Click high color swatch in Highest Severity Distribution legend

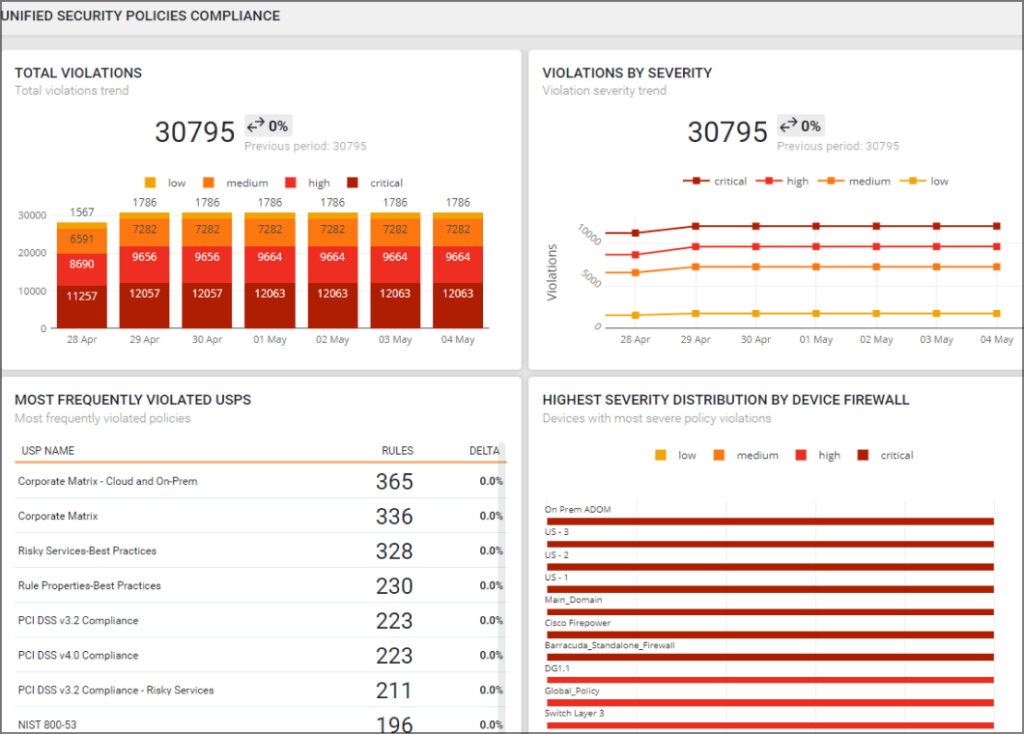coord(801,455)
